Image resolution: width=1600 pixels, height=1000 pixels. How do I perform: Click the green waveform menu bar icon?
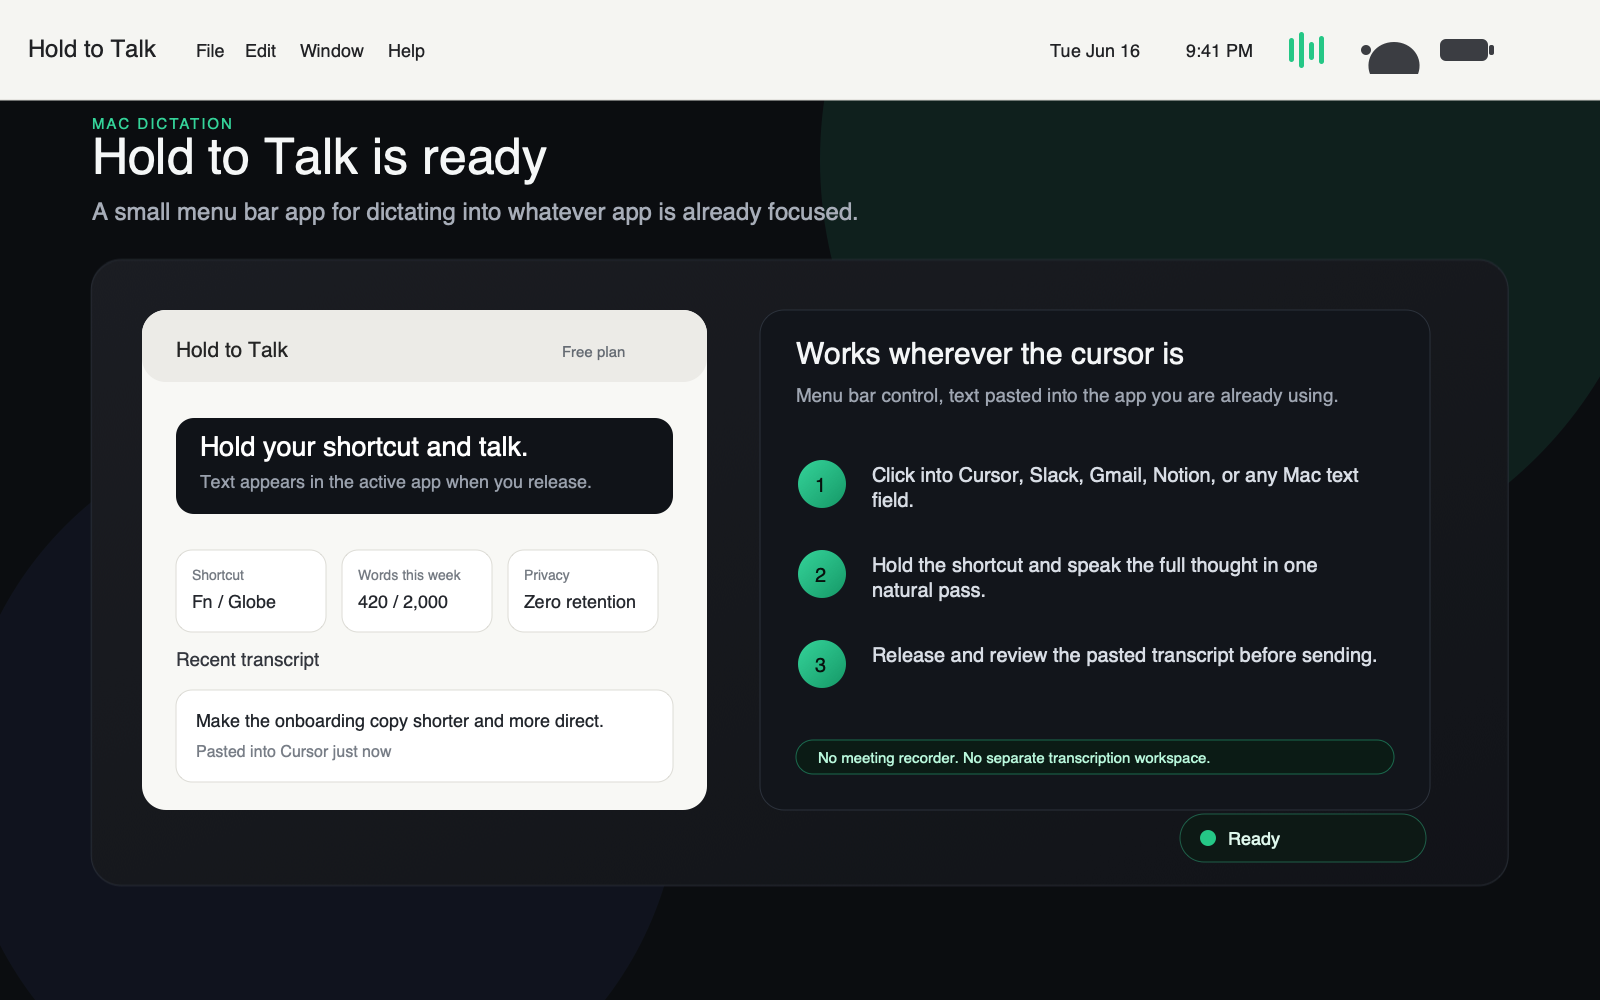[1306, 50]
